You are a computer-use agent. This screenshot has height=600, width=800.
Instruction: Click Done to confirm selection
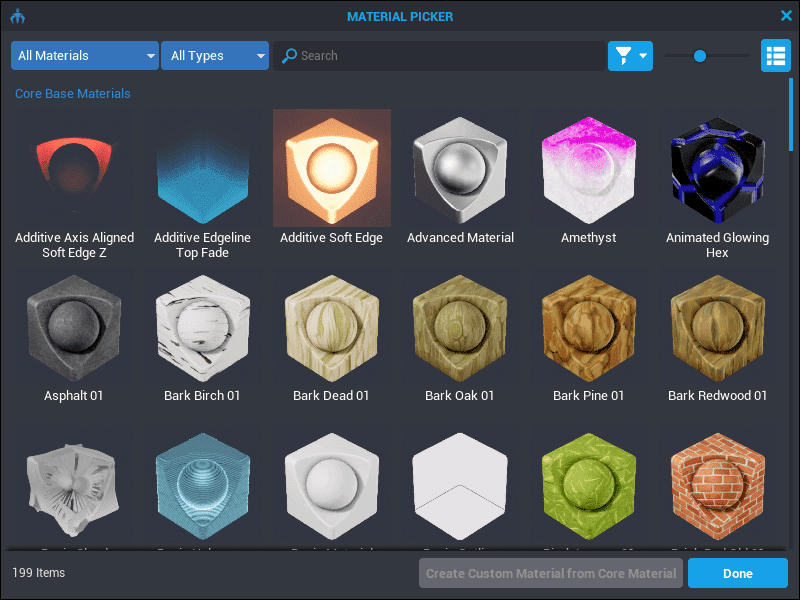click(x=738, y=573)
